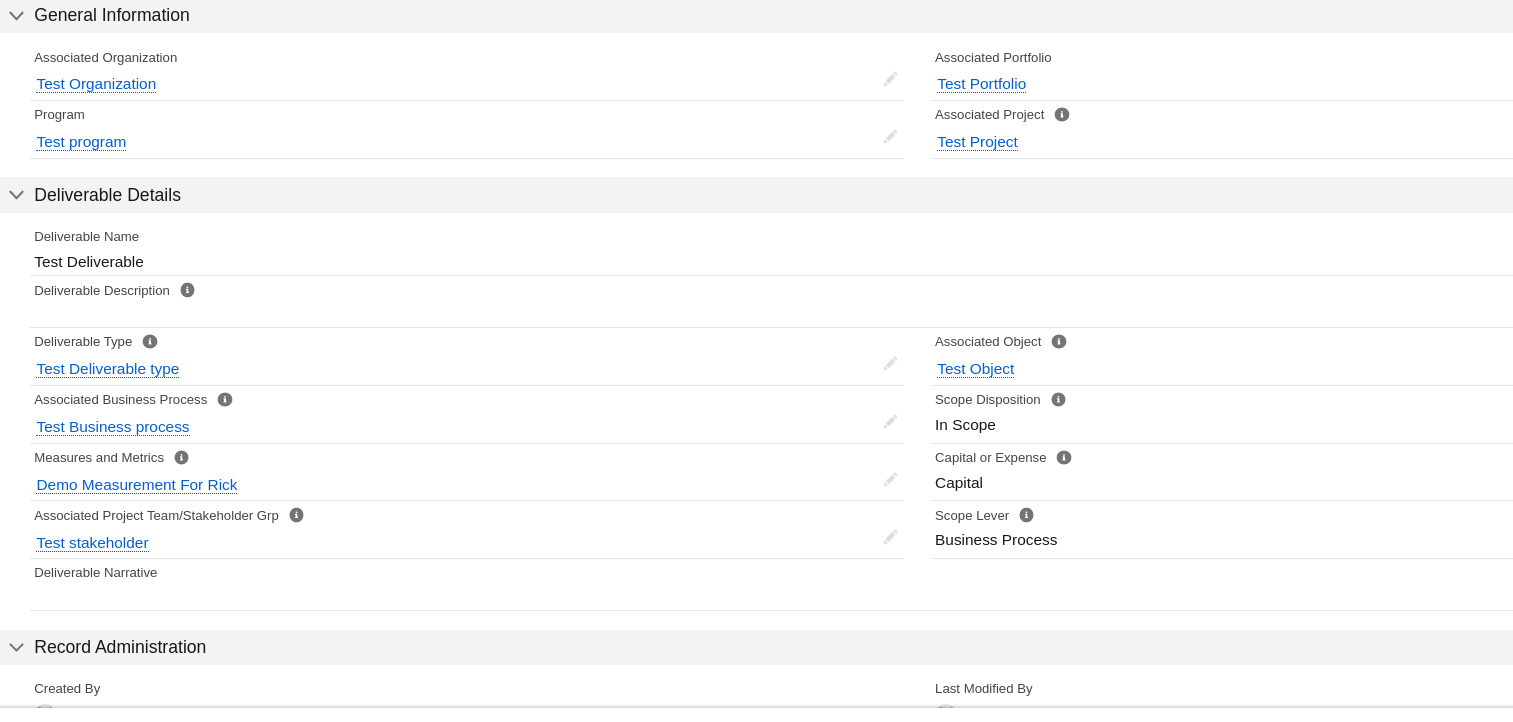Show info tooltip for Associated Project
The width and height of the screenshot is (1513, 722).
tap(1062, 114)
